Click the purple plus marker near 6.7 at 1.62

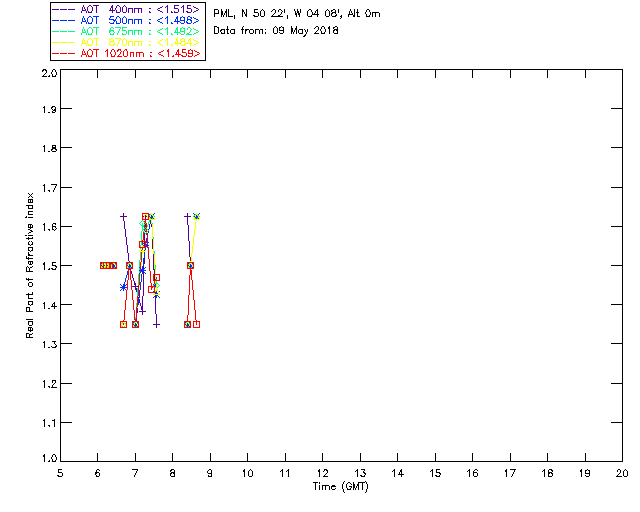(123, 216)
